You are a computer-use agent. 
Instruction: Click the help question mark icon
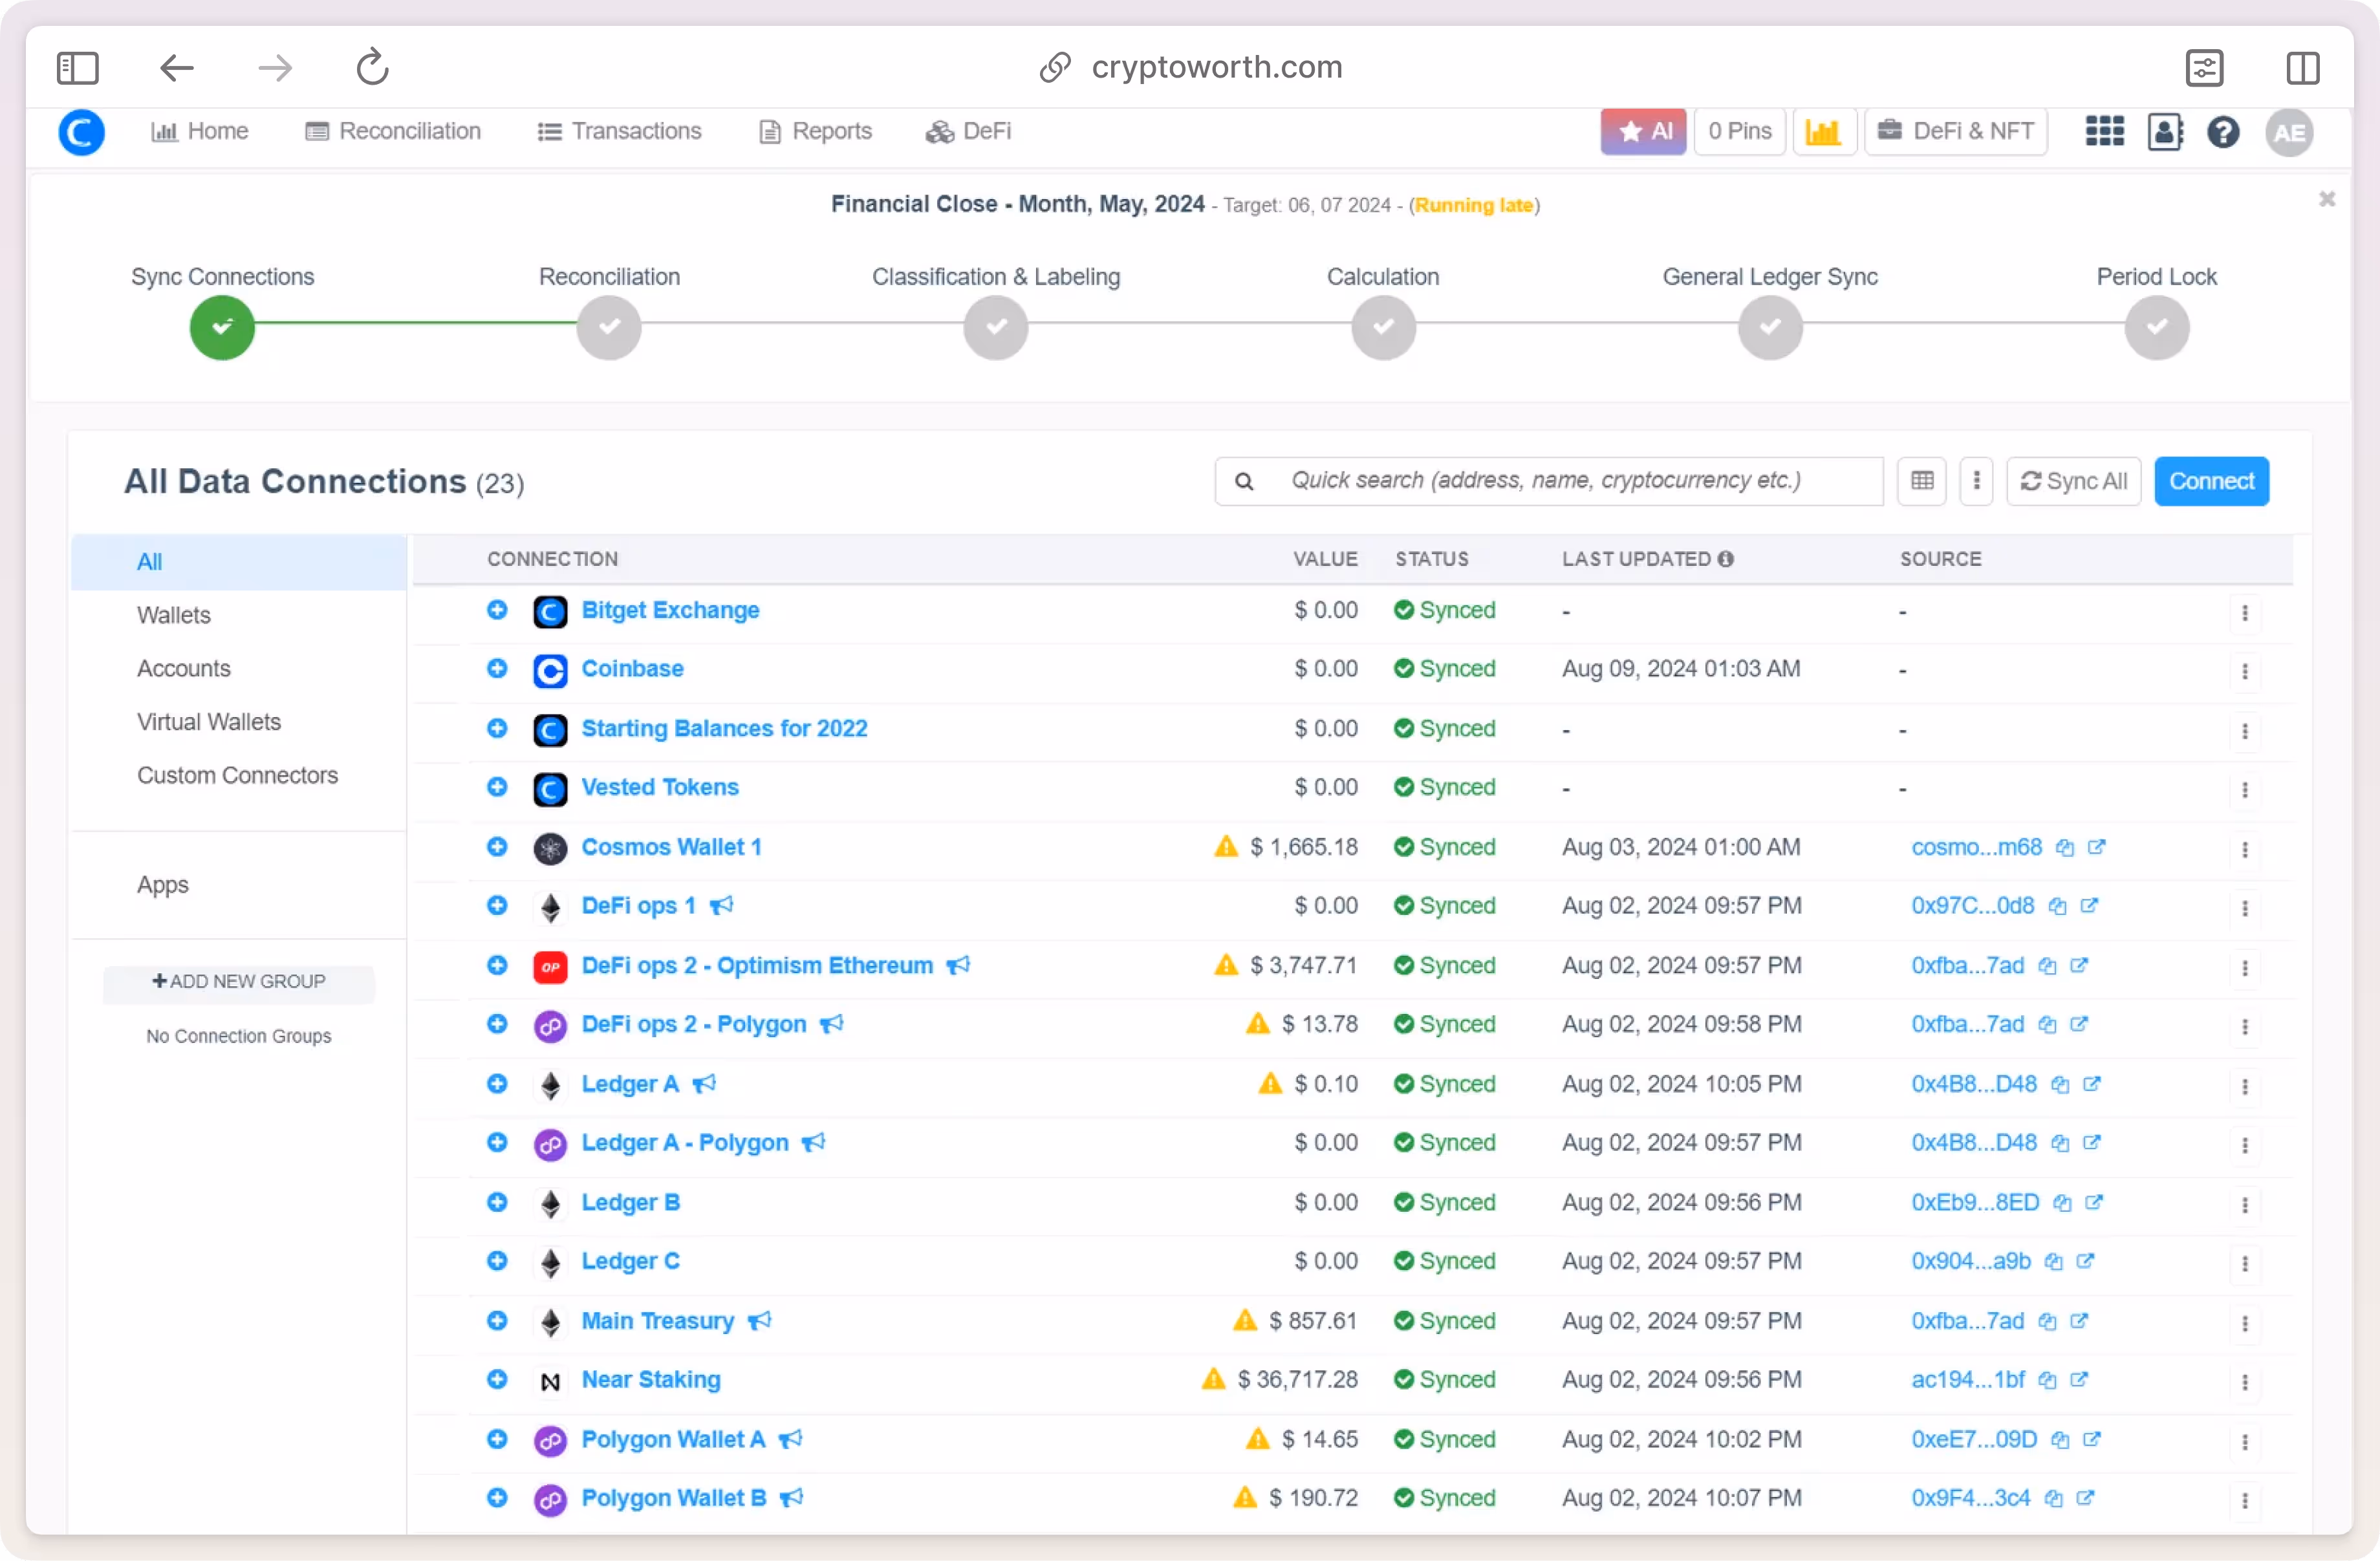tap(2222, 132)
